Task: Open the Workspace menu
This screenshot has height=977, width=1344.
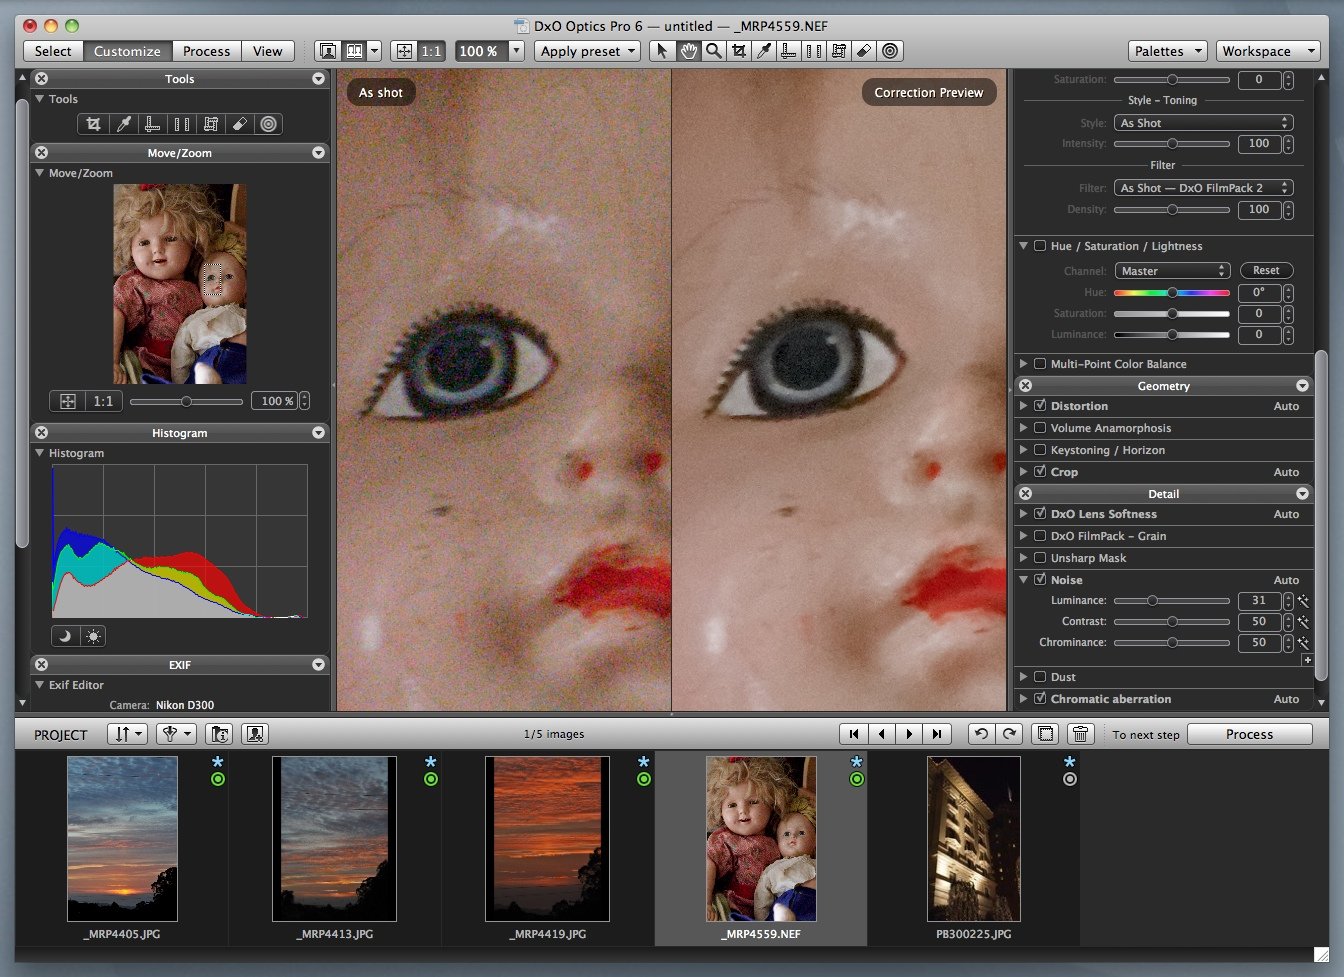Action: pos(1268,51)
